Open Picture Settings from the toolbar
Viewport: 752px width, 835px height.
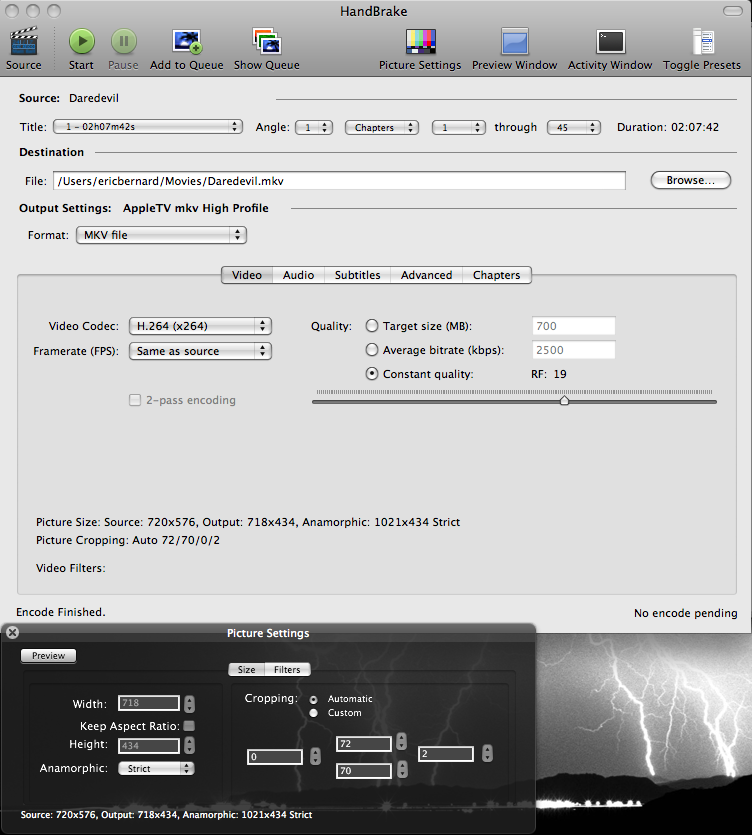pyautogui.click(x=420, y=42)
